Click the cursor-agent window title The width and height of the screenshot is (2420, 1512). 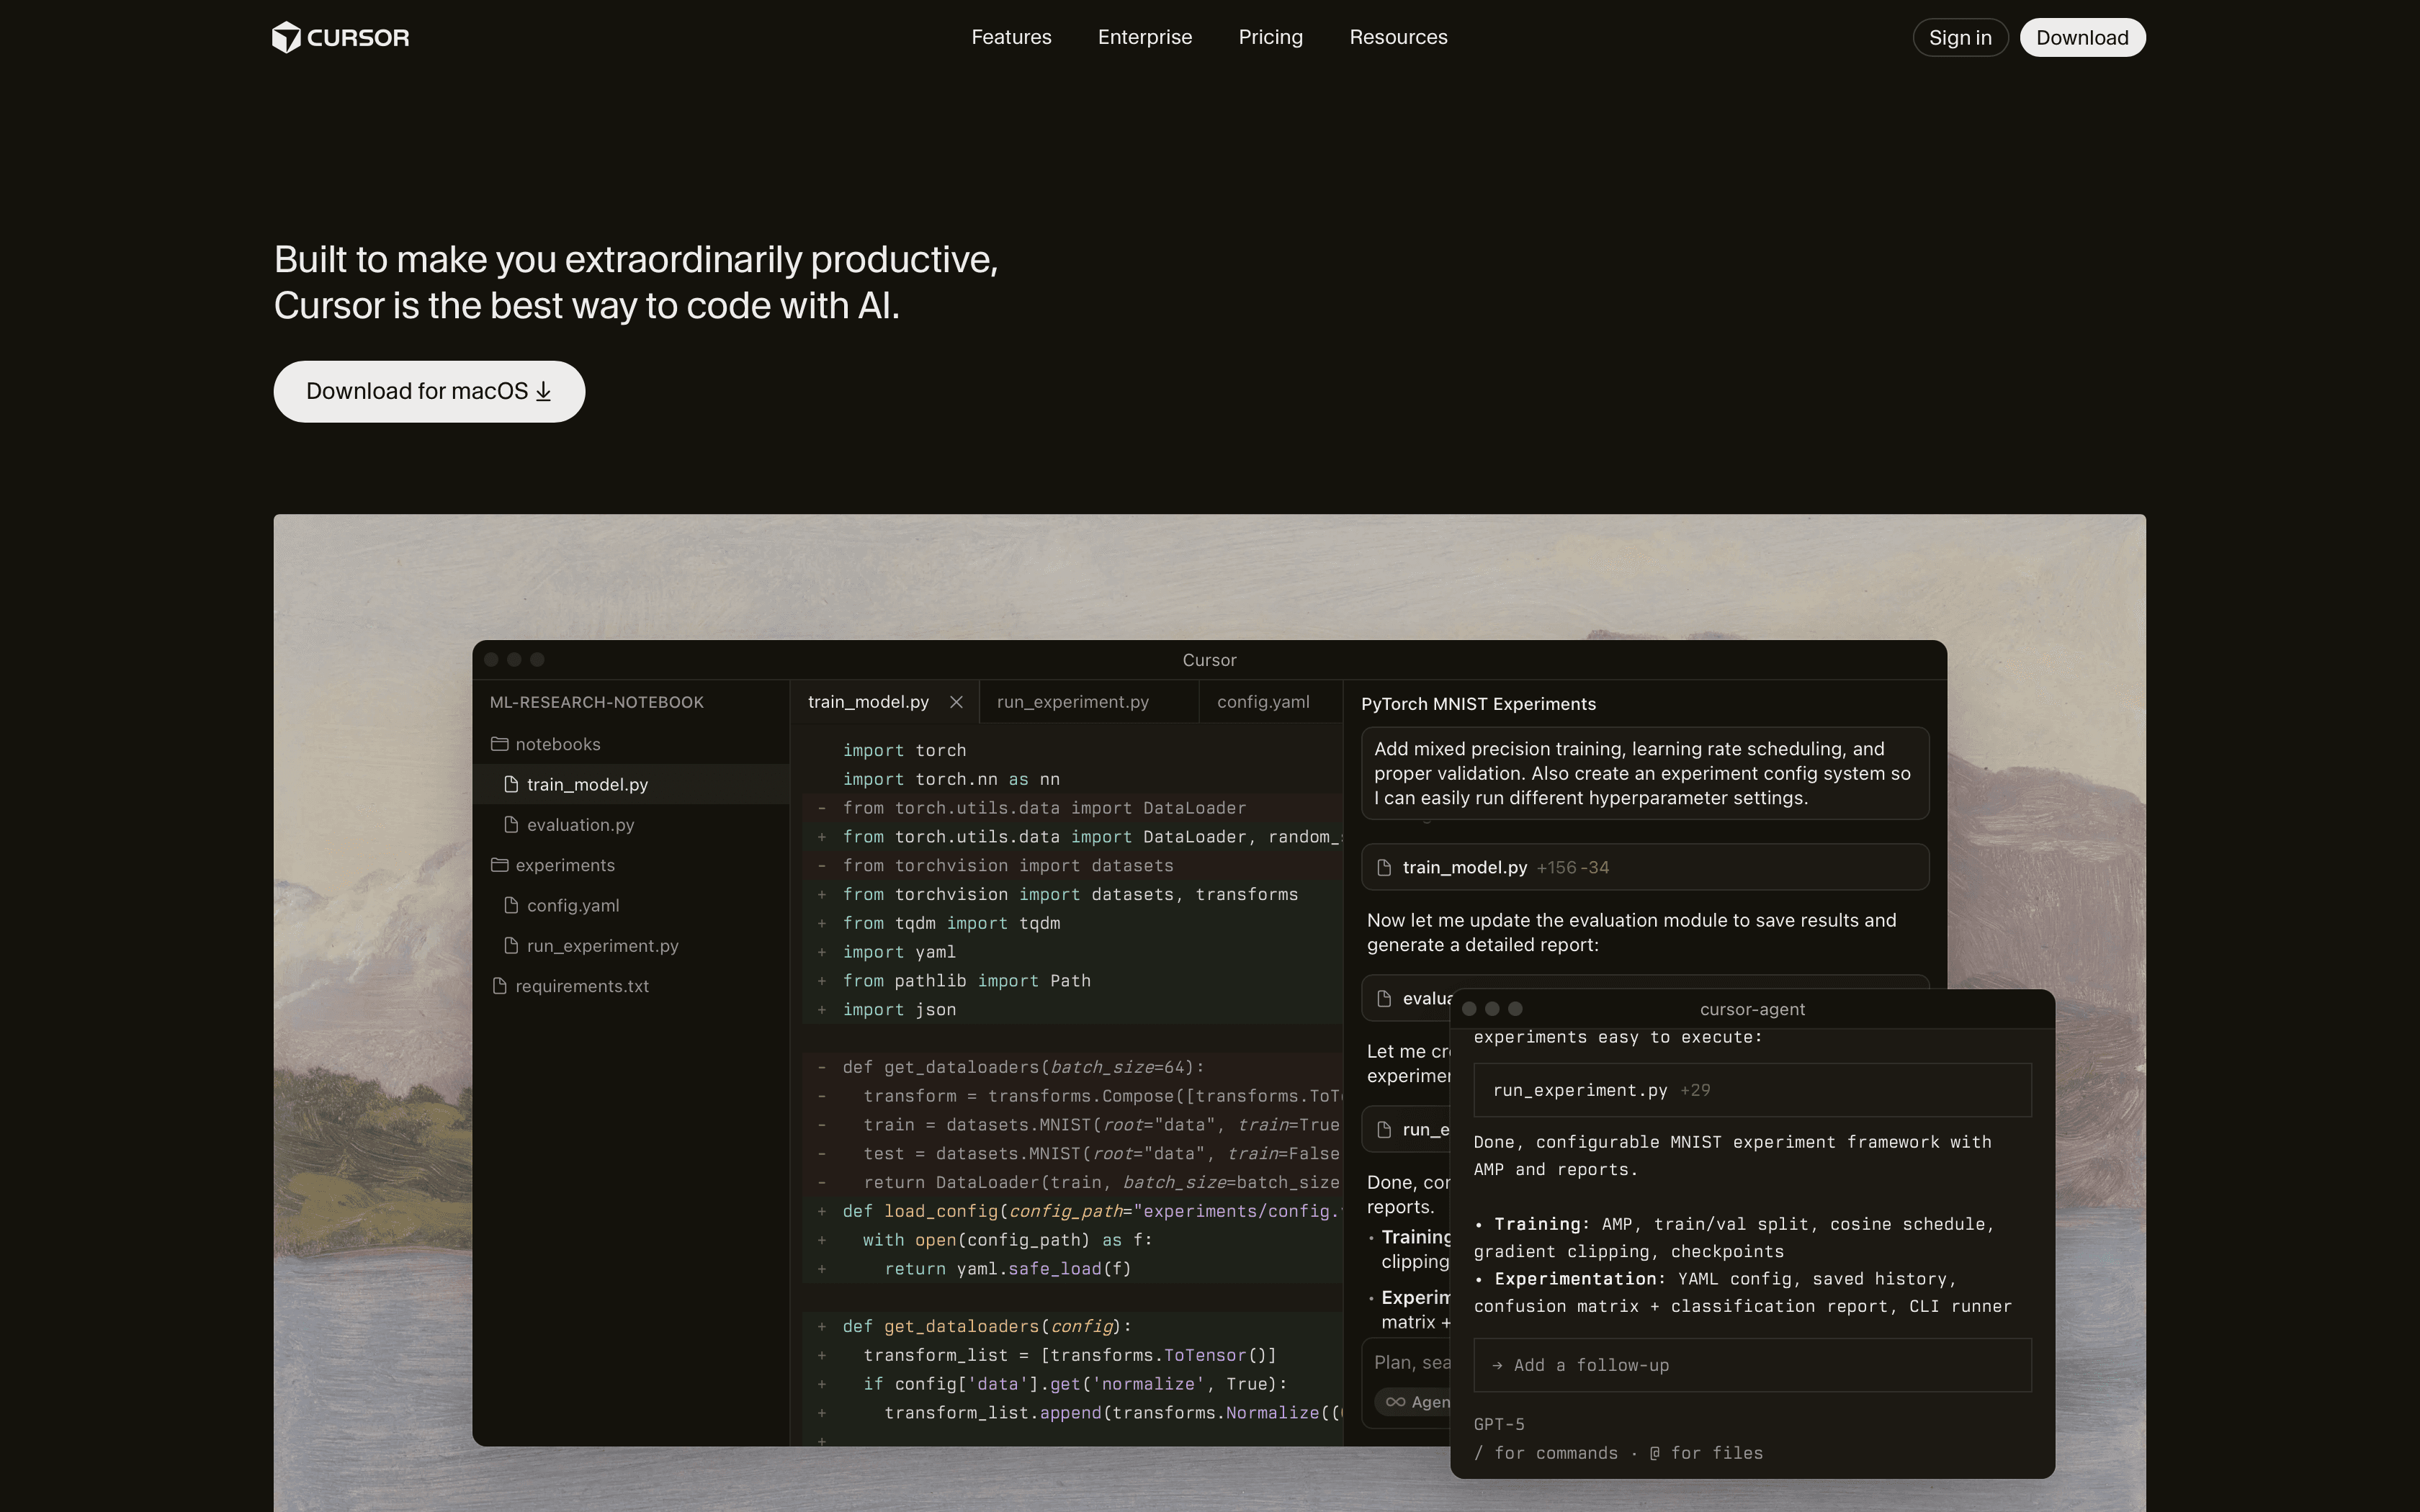(1752, 1009)
